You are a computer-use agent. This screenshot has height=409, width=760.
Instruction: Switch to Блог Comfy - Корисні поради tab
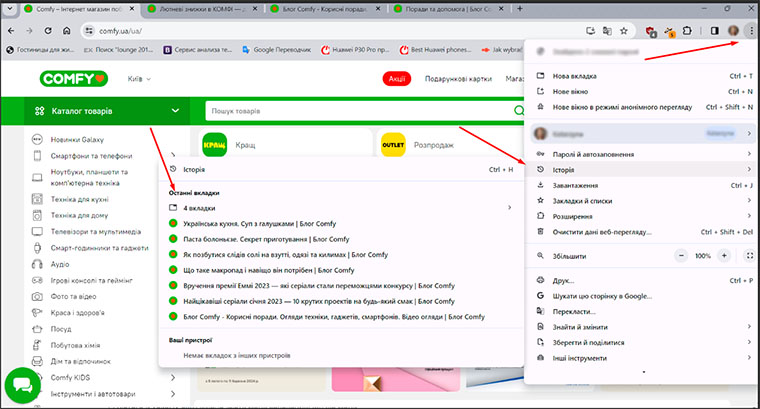[326, 9]
